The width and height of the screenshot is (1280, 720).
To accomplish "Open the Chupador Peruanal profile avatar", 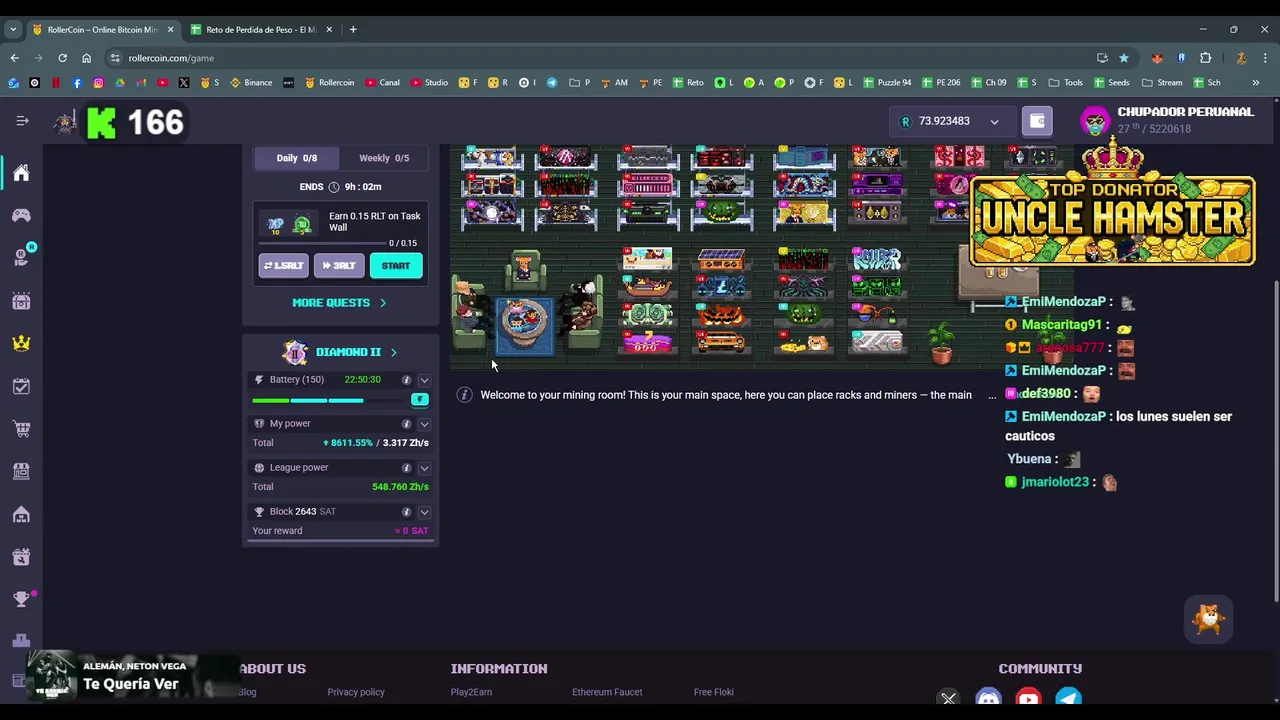I will coord(1096,121).
